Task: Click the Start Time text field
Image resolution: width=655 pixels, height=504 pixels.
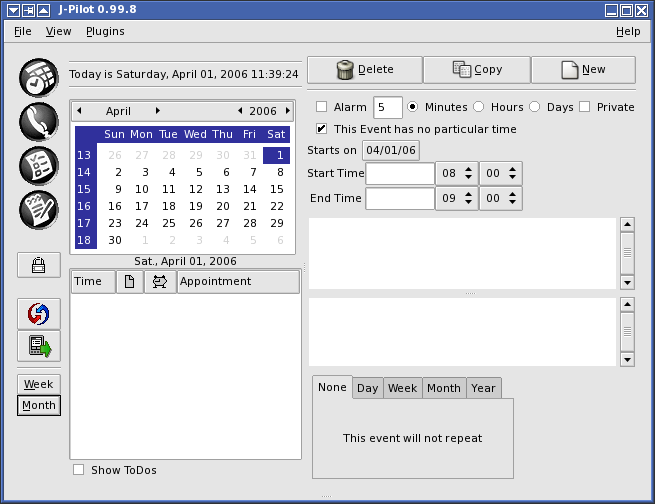Action: pos(400,173)
